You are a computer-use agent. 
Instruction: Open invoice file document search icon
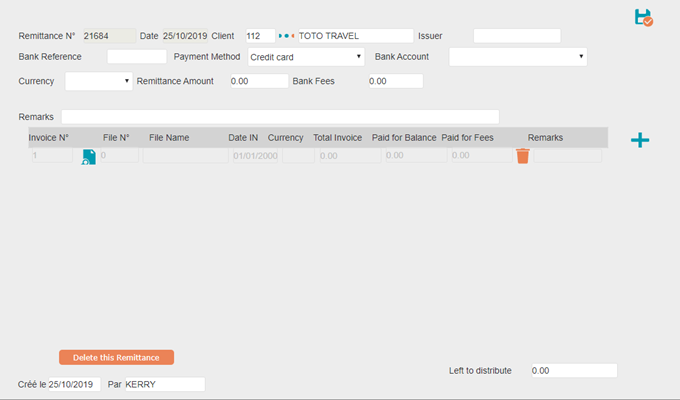[x=88, y=157]
